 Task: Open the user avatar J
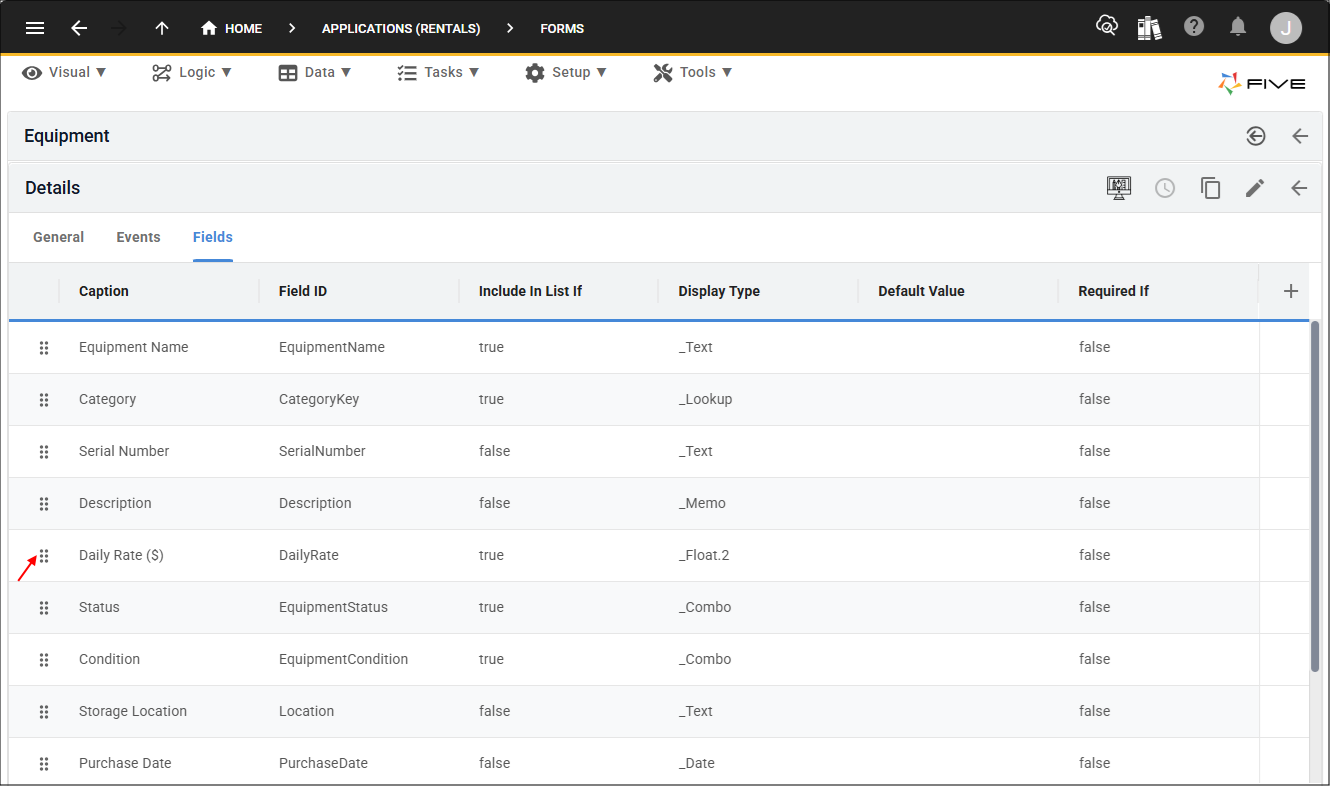(1286, 28)
